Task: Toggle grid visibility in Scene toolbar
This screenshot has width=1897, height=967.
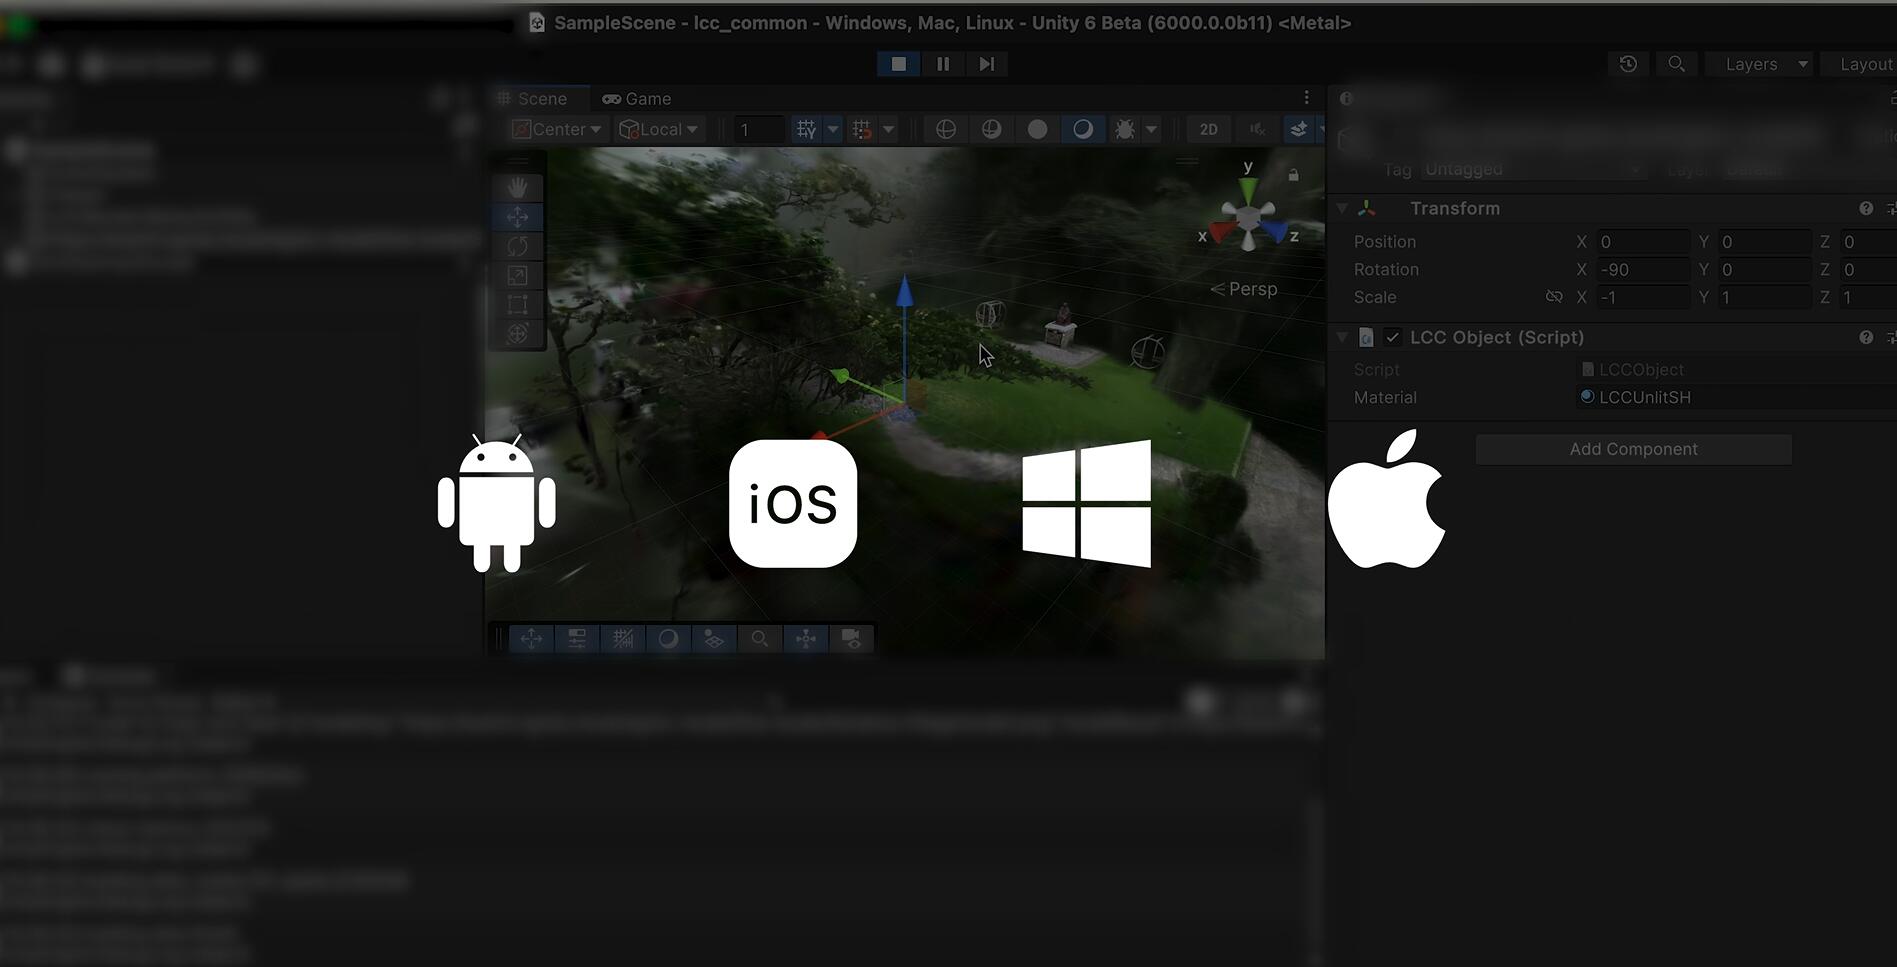Action: click(x=806, y=129)
